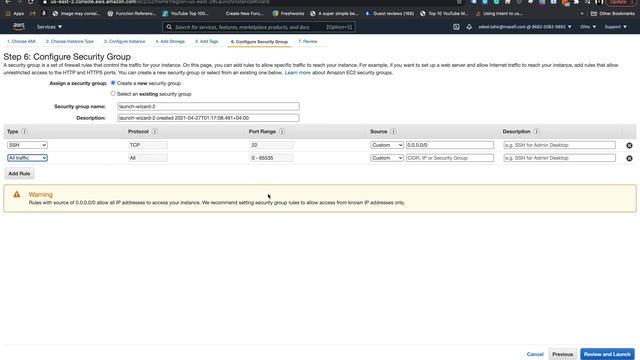The width and height of the screenshot is (640, 360).
Task: Open Source dropdown for SSH rule
Action: click(387, 145)
